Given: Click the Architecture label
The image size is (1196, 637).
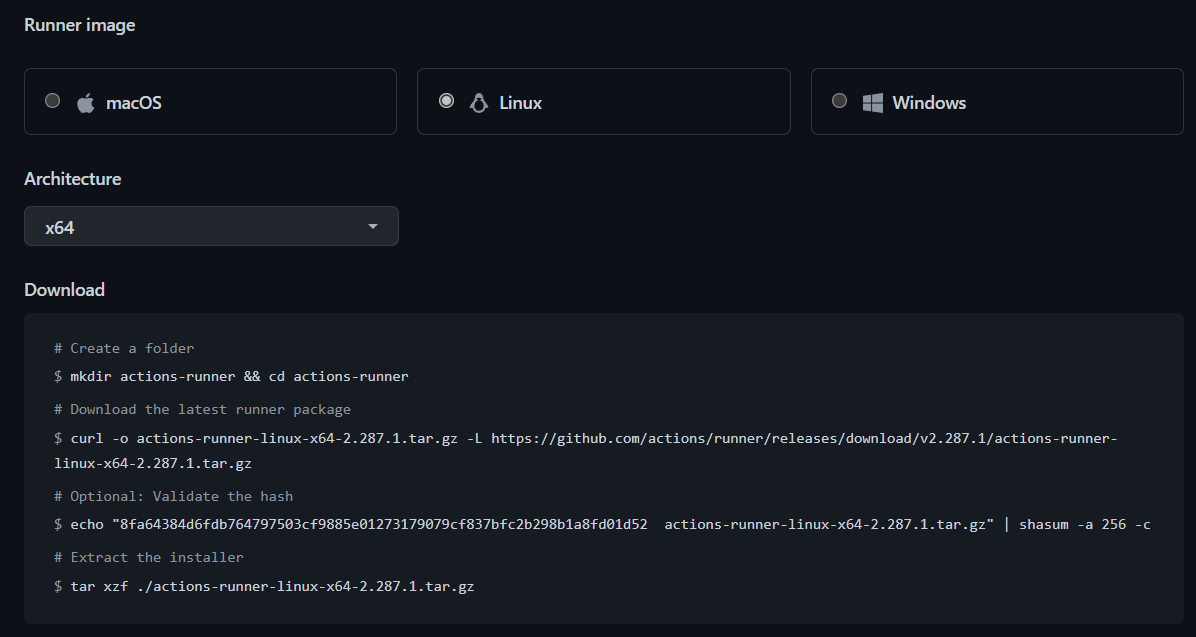Looking at the screenshot, I should [72, 179].
